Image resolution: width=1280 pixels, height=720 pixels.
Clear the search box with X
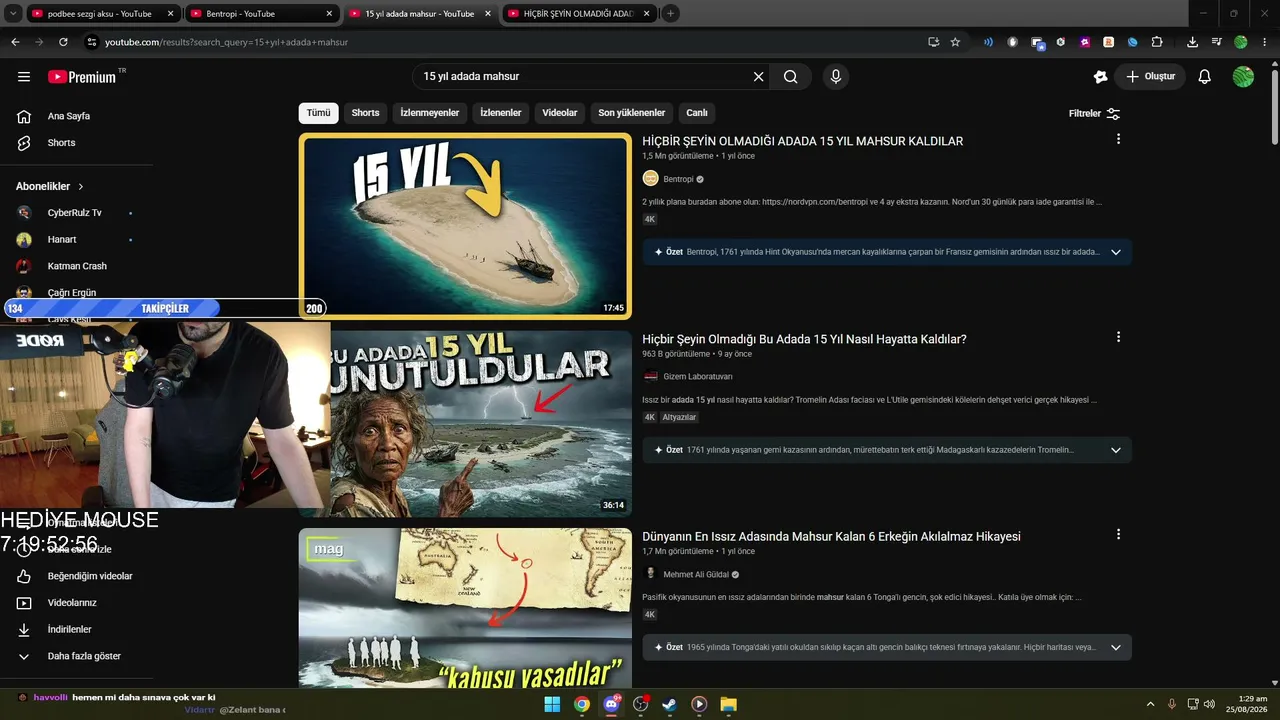[758, 77]
